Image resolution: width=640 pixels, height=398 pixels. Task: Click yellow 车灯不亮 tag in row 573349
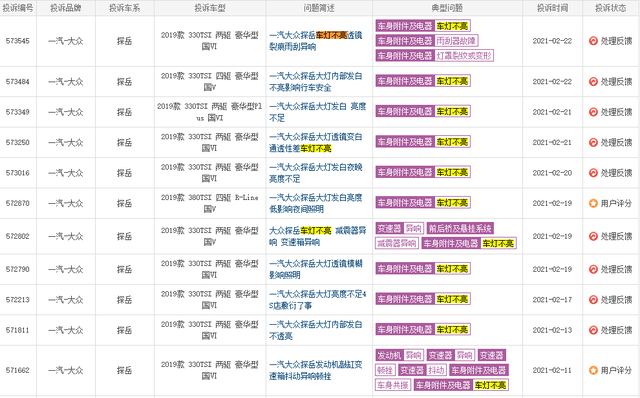pyautogui.click(x=452, y=111)
